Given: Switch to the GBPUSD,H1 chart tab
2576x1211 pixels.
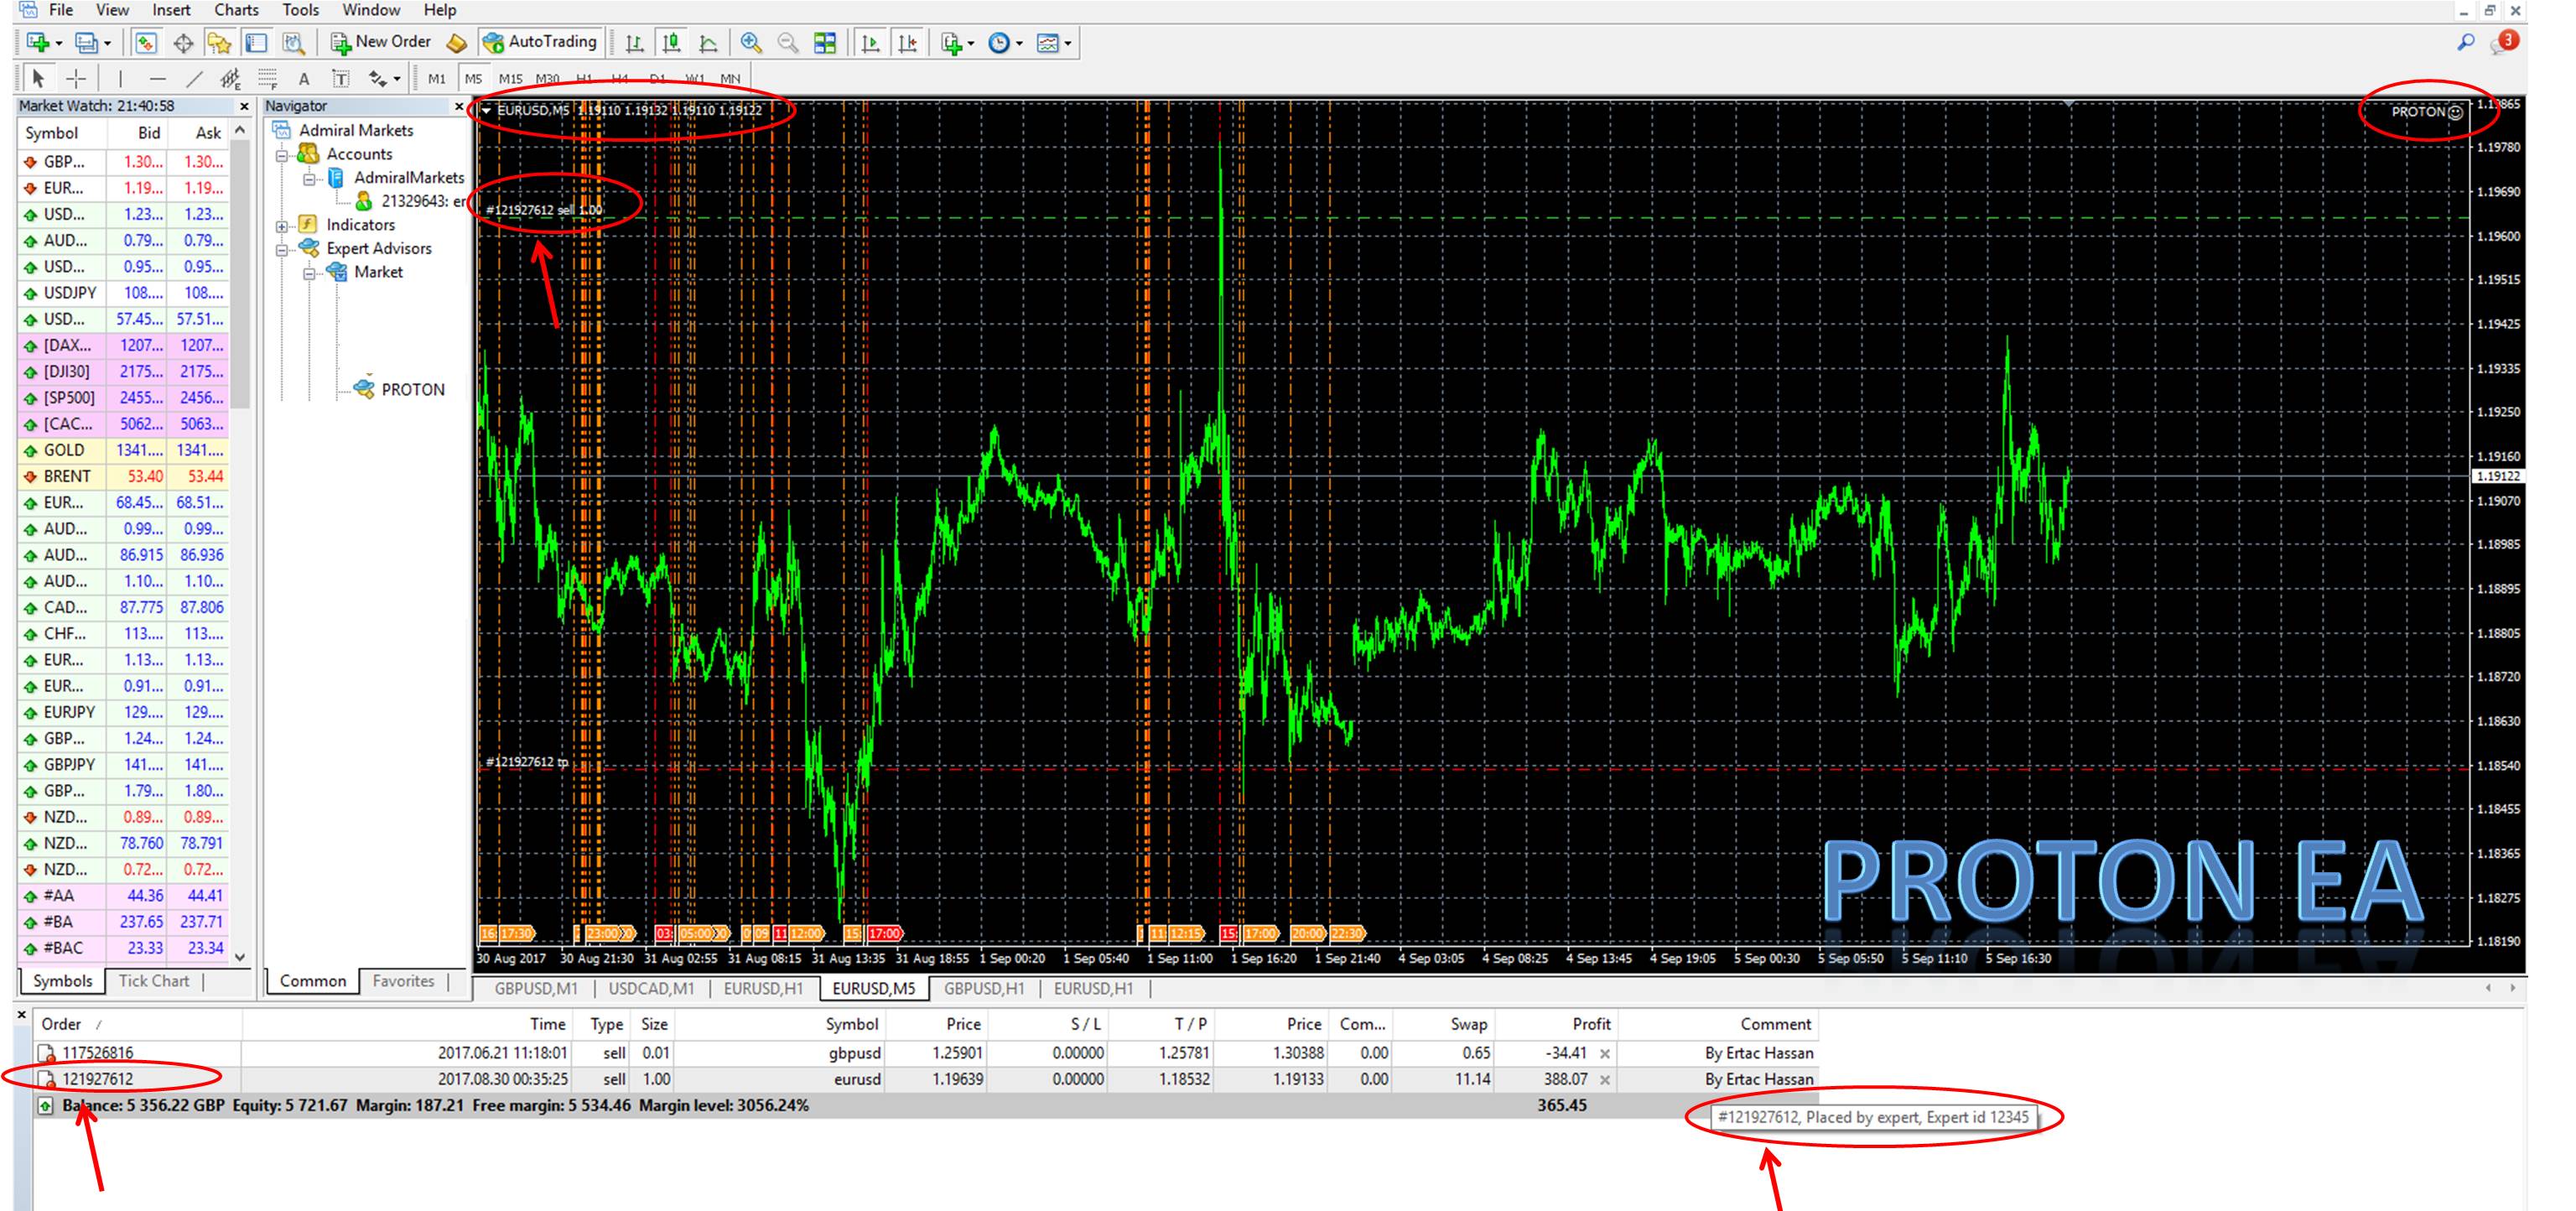Looking at the screenshot, I should (984, 989).
